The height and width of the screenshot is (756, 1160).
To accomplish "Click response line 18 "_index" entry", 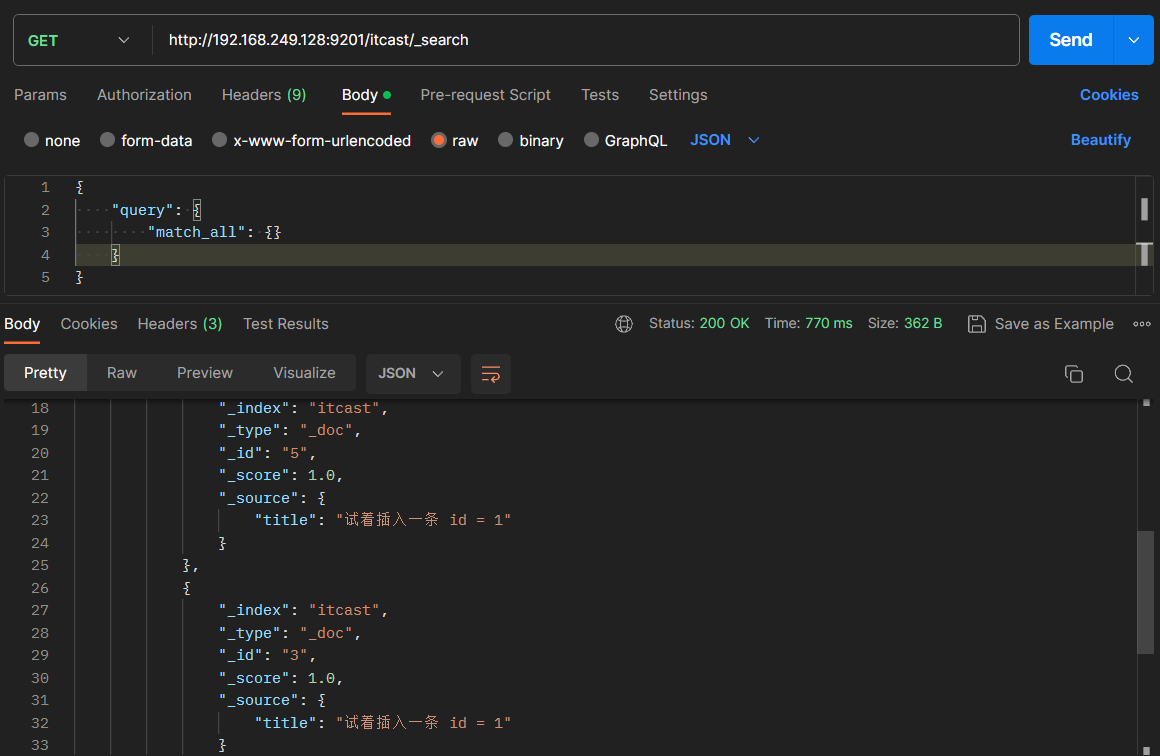I will [303, 408].
